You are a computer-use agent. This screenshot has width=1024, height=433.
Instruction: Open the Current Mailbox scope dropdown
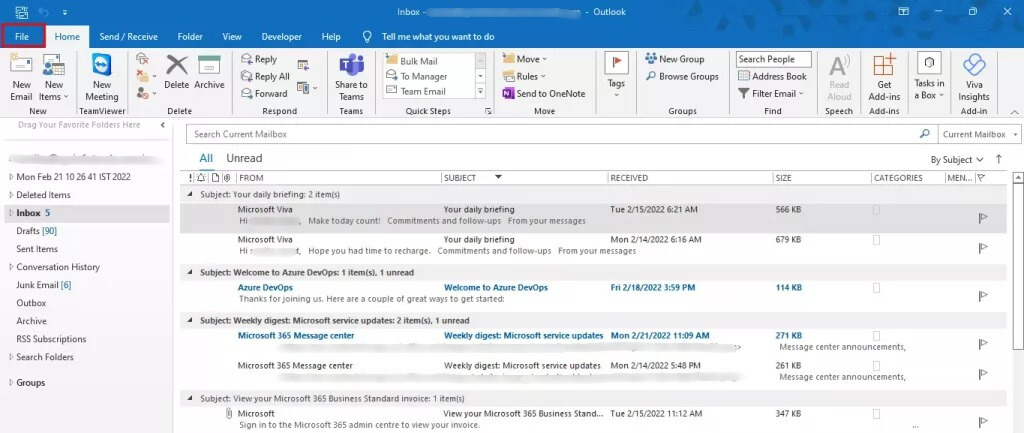coord(978,134)
